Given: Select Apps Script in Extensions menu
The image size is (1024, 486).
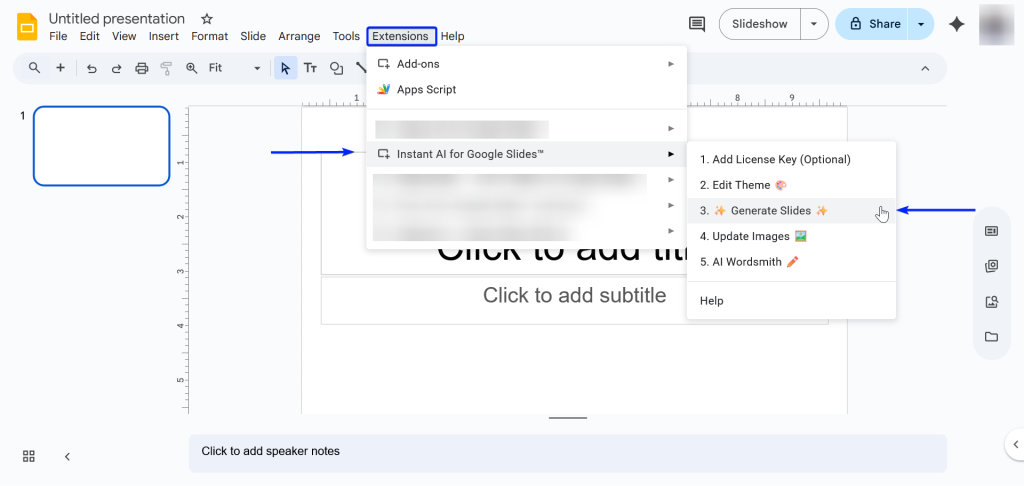Looking at the screenshot, I should point(426,89).
